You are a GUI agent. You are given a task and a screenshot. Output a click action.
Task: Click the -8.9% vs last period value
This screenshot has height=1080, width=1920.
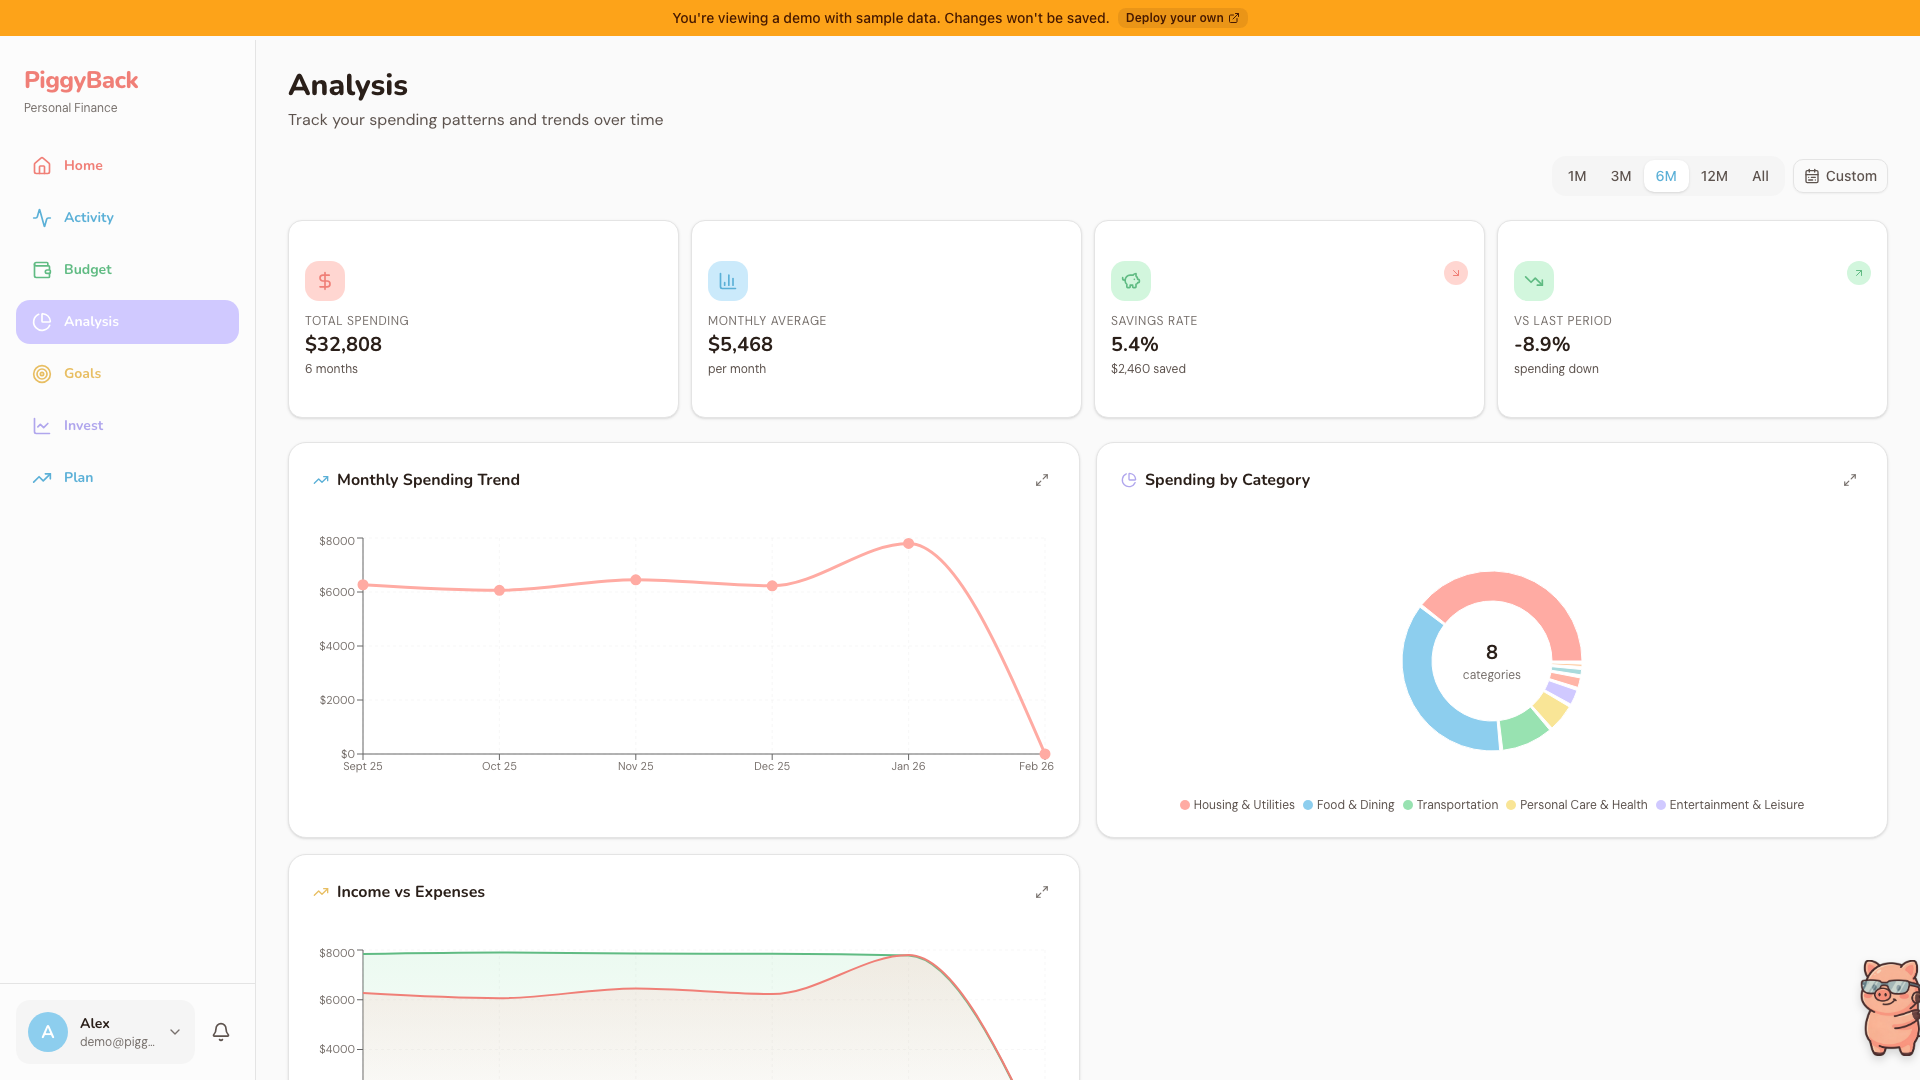click(x=1542, y=345)
